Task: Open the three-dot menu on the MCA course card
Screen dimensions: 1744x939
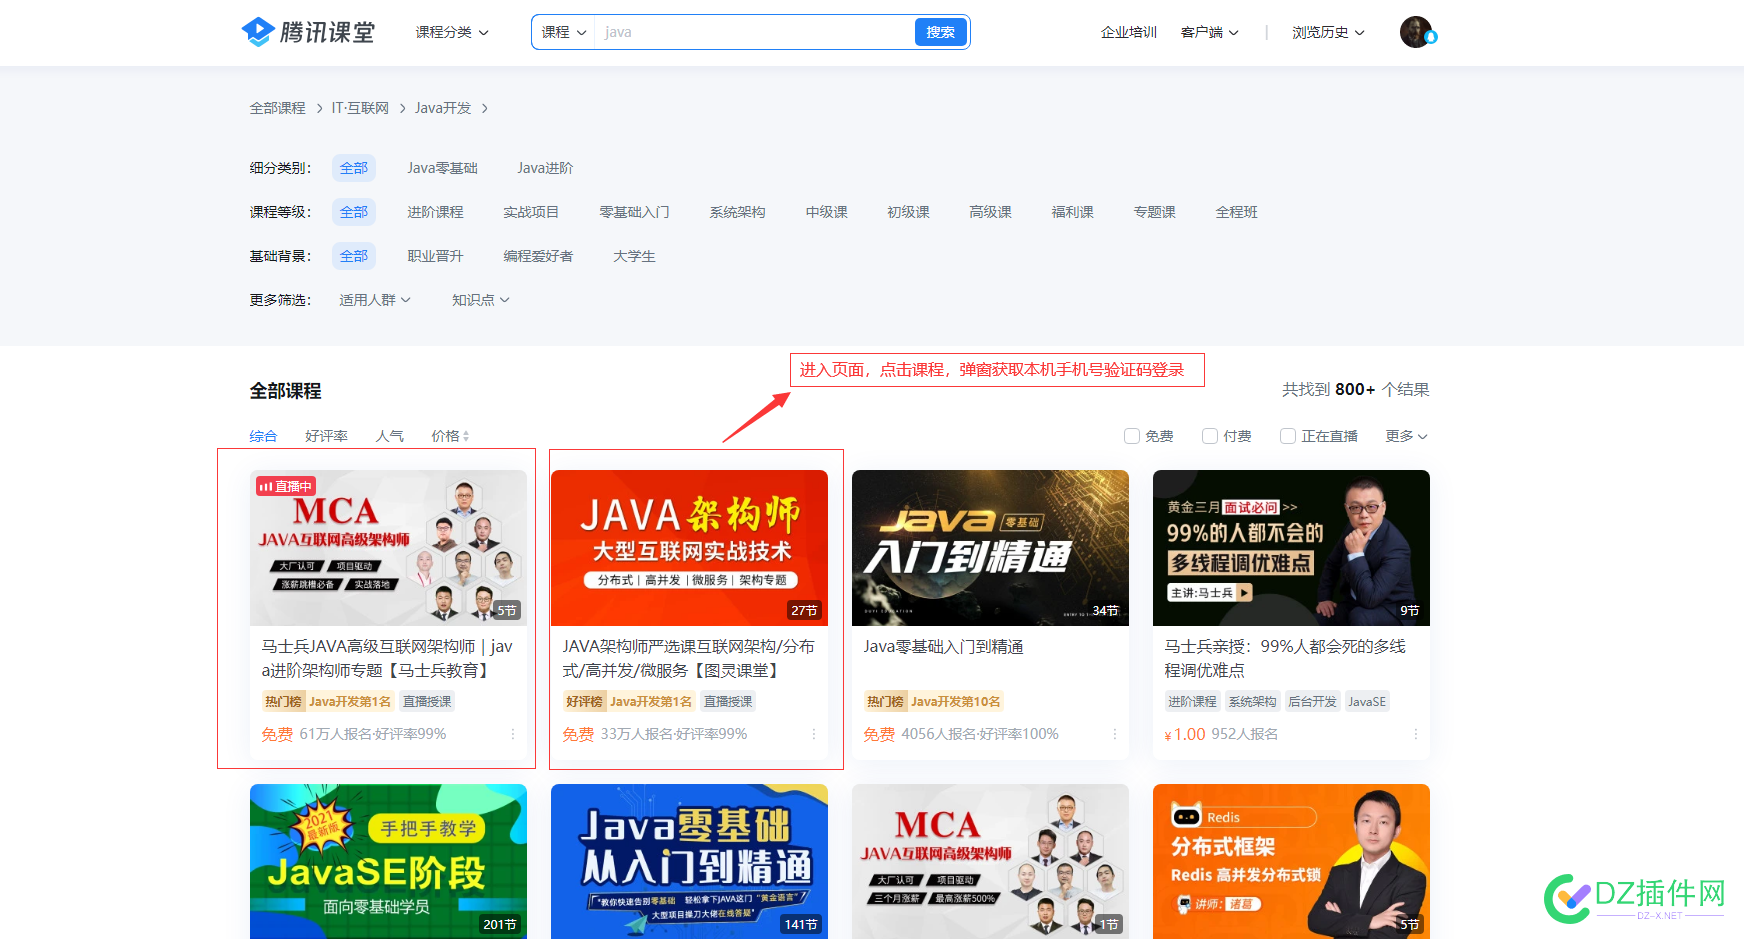Action: (513, 734)
